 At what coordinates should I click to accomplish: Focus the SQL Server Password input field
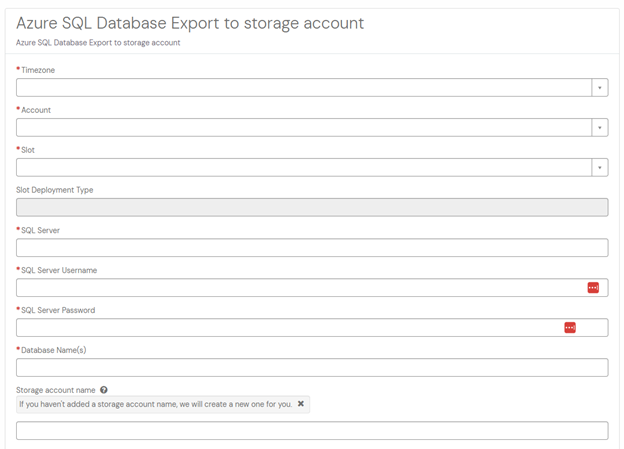(312, 328)
